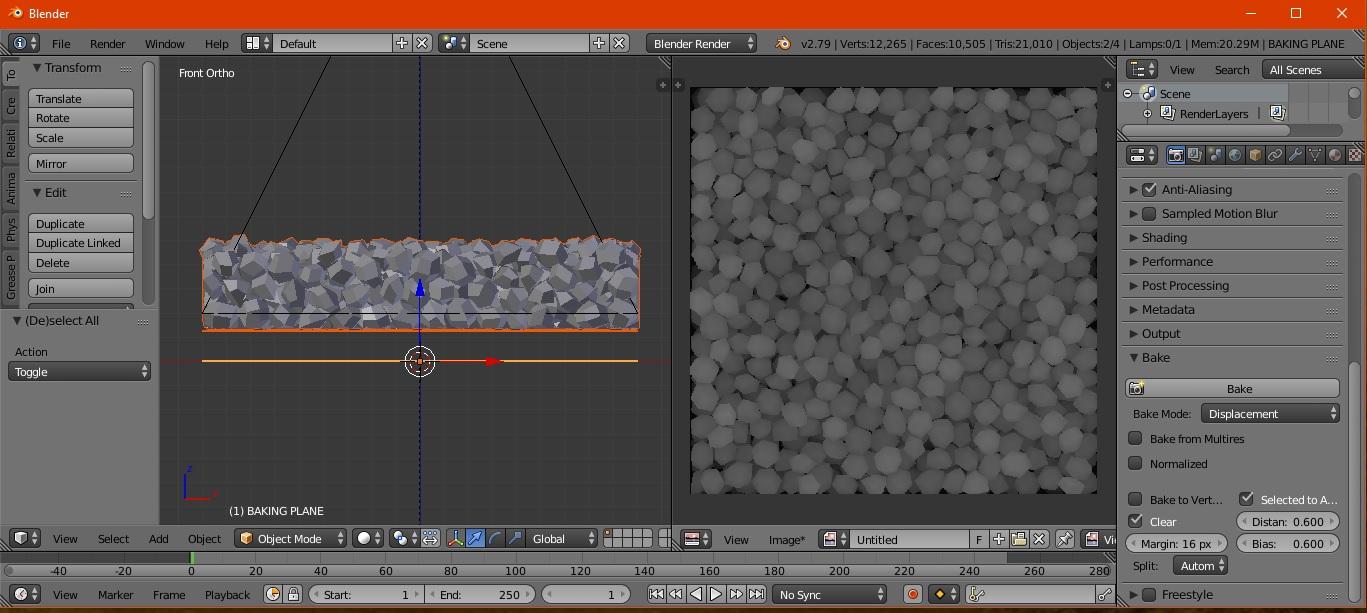Enable automatic keyframe record button
Image resolution: width=1367 pixels, height=613 pixels.
point(912,594)
